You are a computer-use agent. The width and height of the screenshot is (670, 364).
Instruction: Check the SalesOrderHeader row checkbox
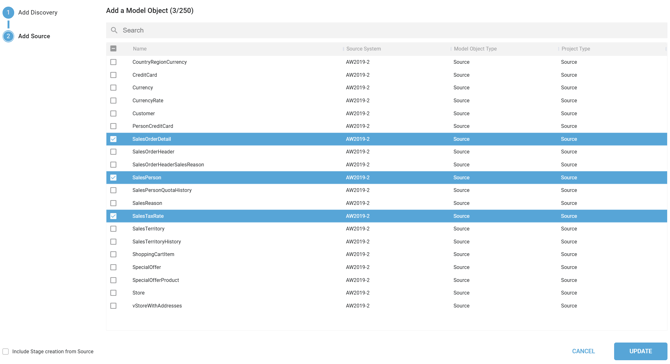pos(113,152)
